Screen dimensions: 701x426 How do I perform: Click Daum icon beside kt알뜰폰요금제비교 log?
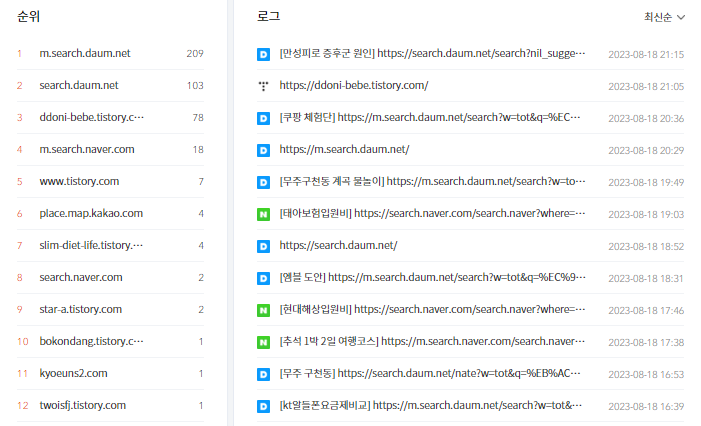[x=263, y=406]
